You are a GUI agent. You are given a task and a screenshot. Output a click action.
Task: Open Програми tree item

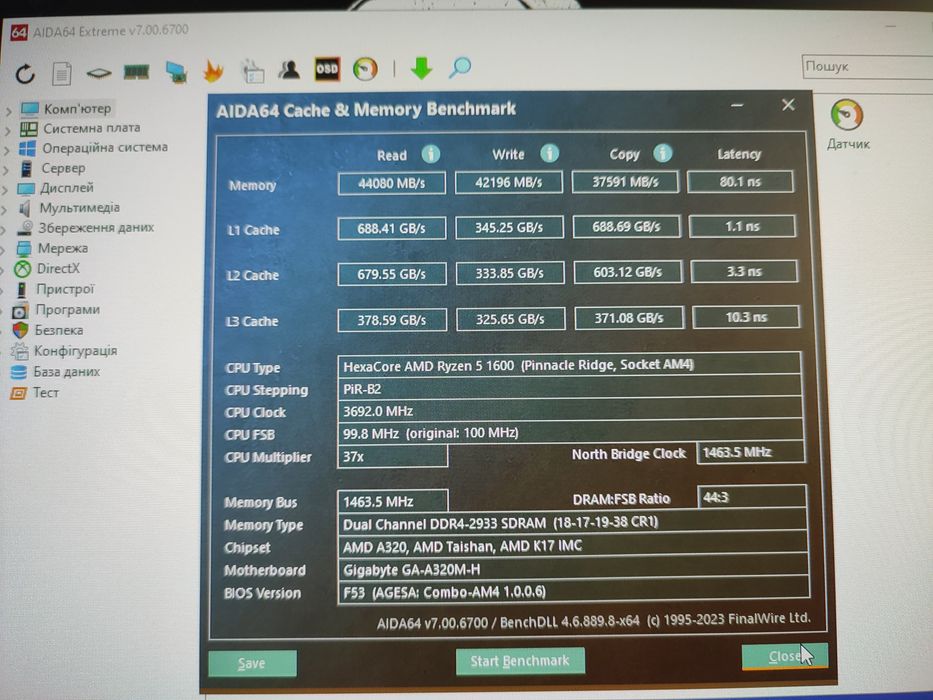click(x=67, y=310)
